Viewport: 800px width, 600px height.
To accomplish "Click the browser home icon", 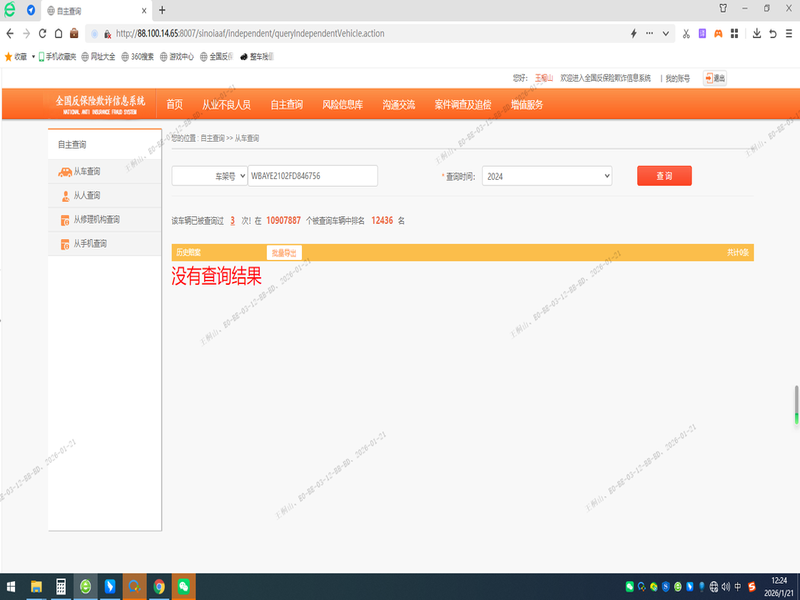I will [x=58, y=33].
